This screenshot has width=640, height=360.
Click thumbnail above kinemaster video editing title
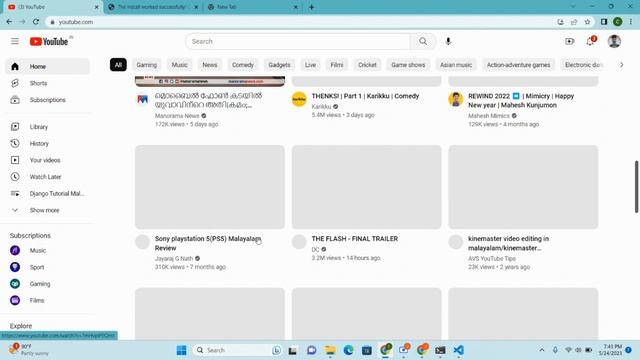point(523,187)
